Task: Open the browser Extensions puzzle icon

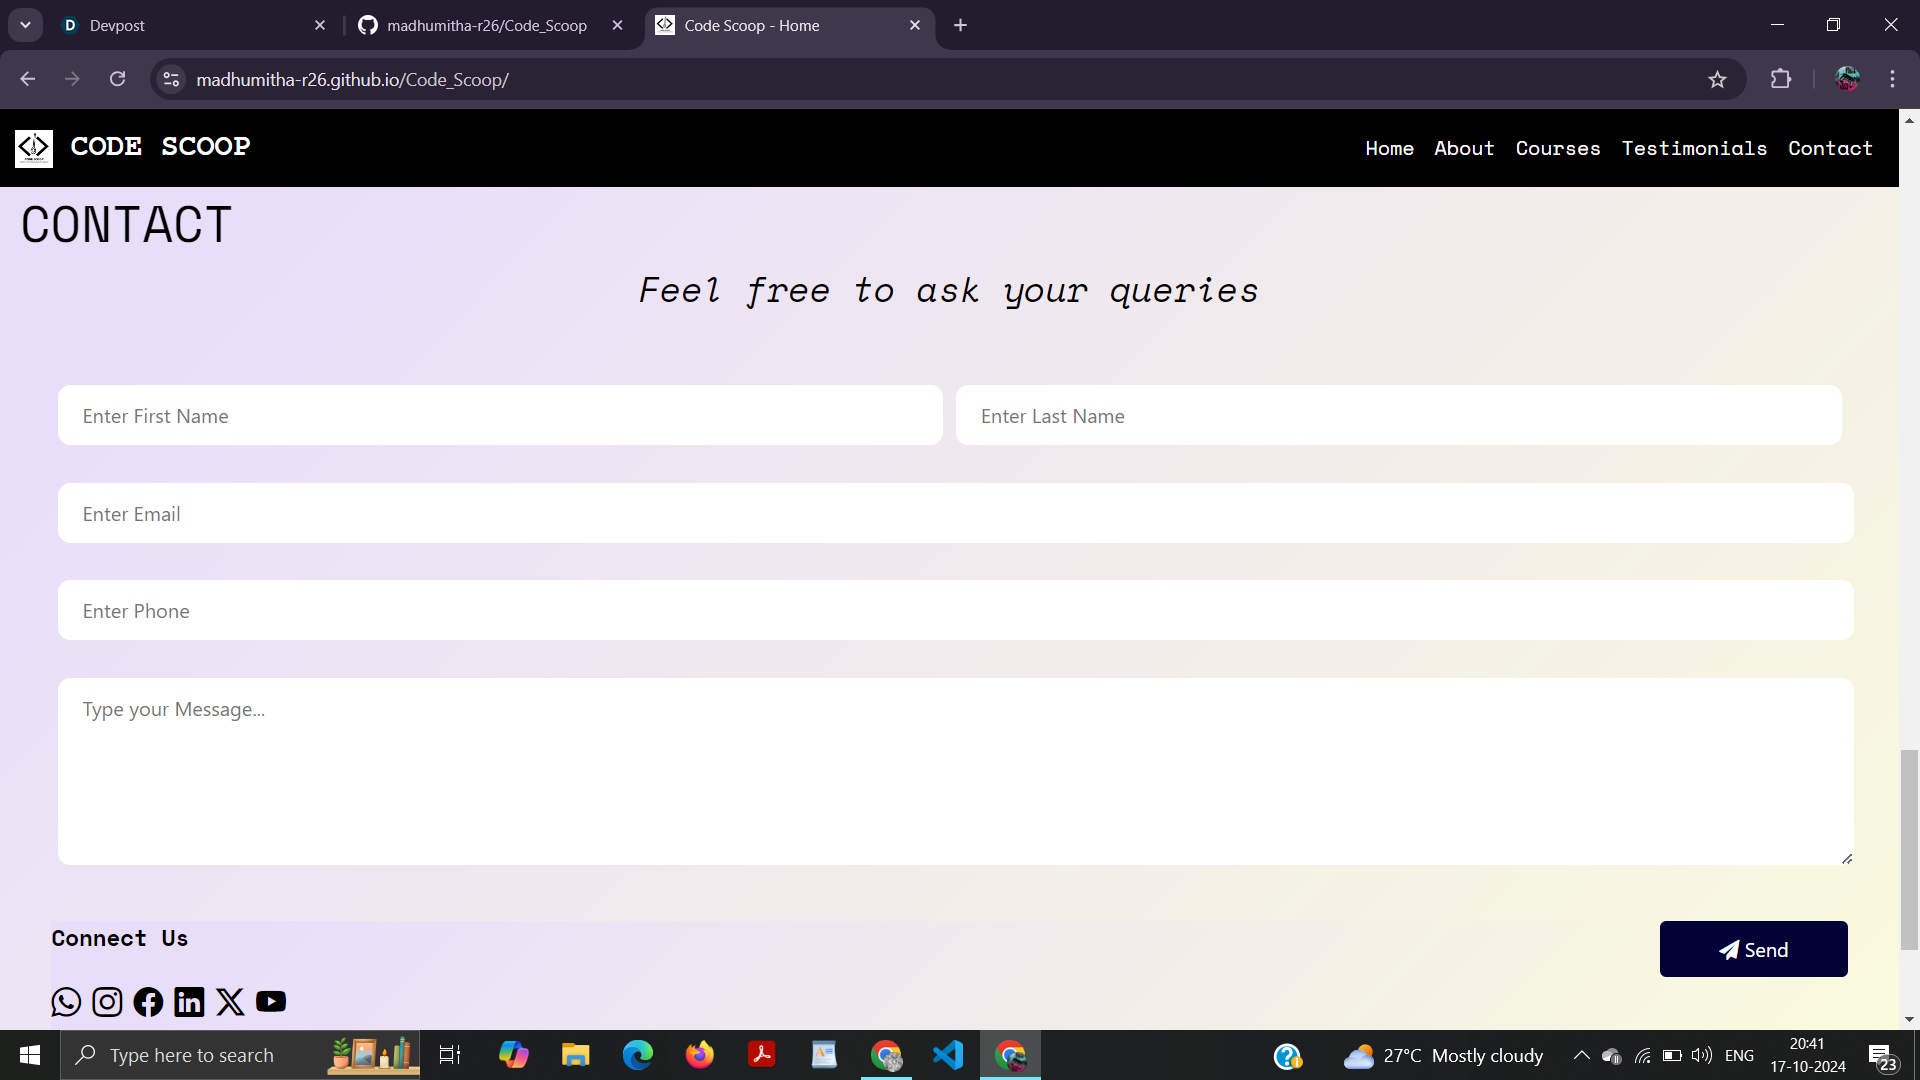Action: coord(1781,80)
